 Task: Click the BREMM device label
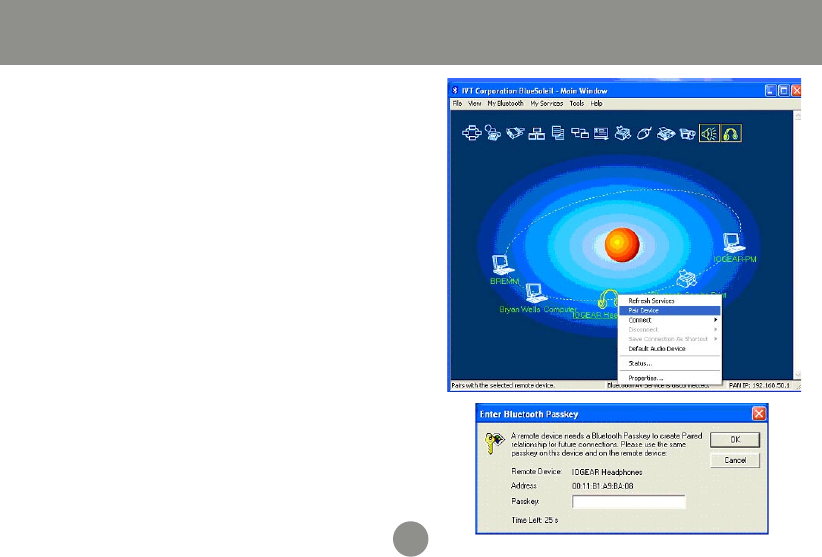[x=504, y=281]
